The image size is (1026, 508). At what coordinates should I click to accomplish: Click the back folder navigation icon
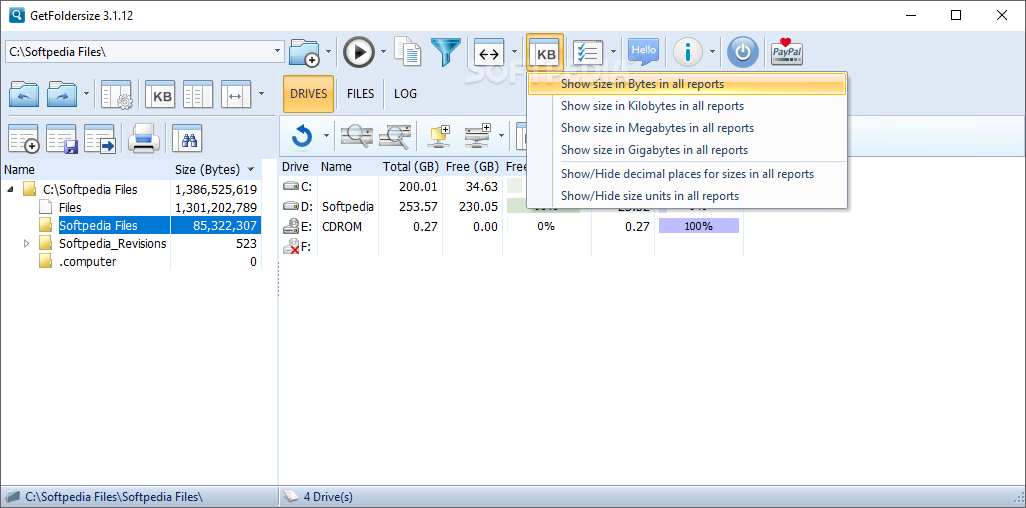click(x=24, y=94)
